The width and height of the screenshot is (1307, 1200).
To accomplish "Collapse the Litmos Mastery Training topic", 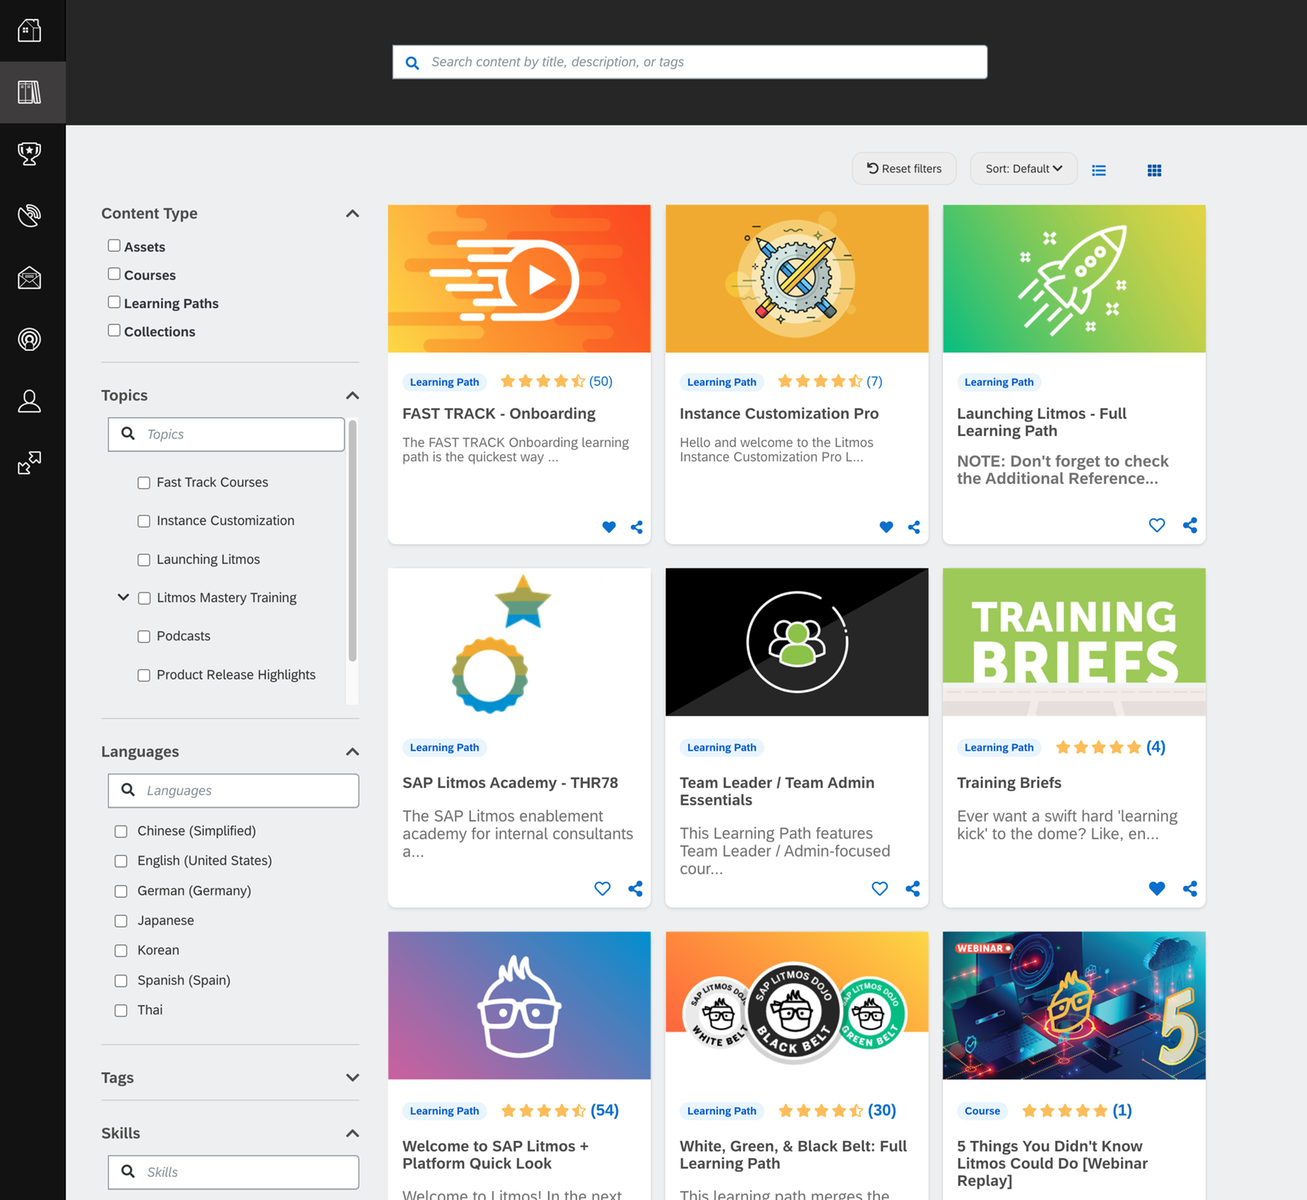I will pos(123,597).
